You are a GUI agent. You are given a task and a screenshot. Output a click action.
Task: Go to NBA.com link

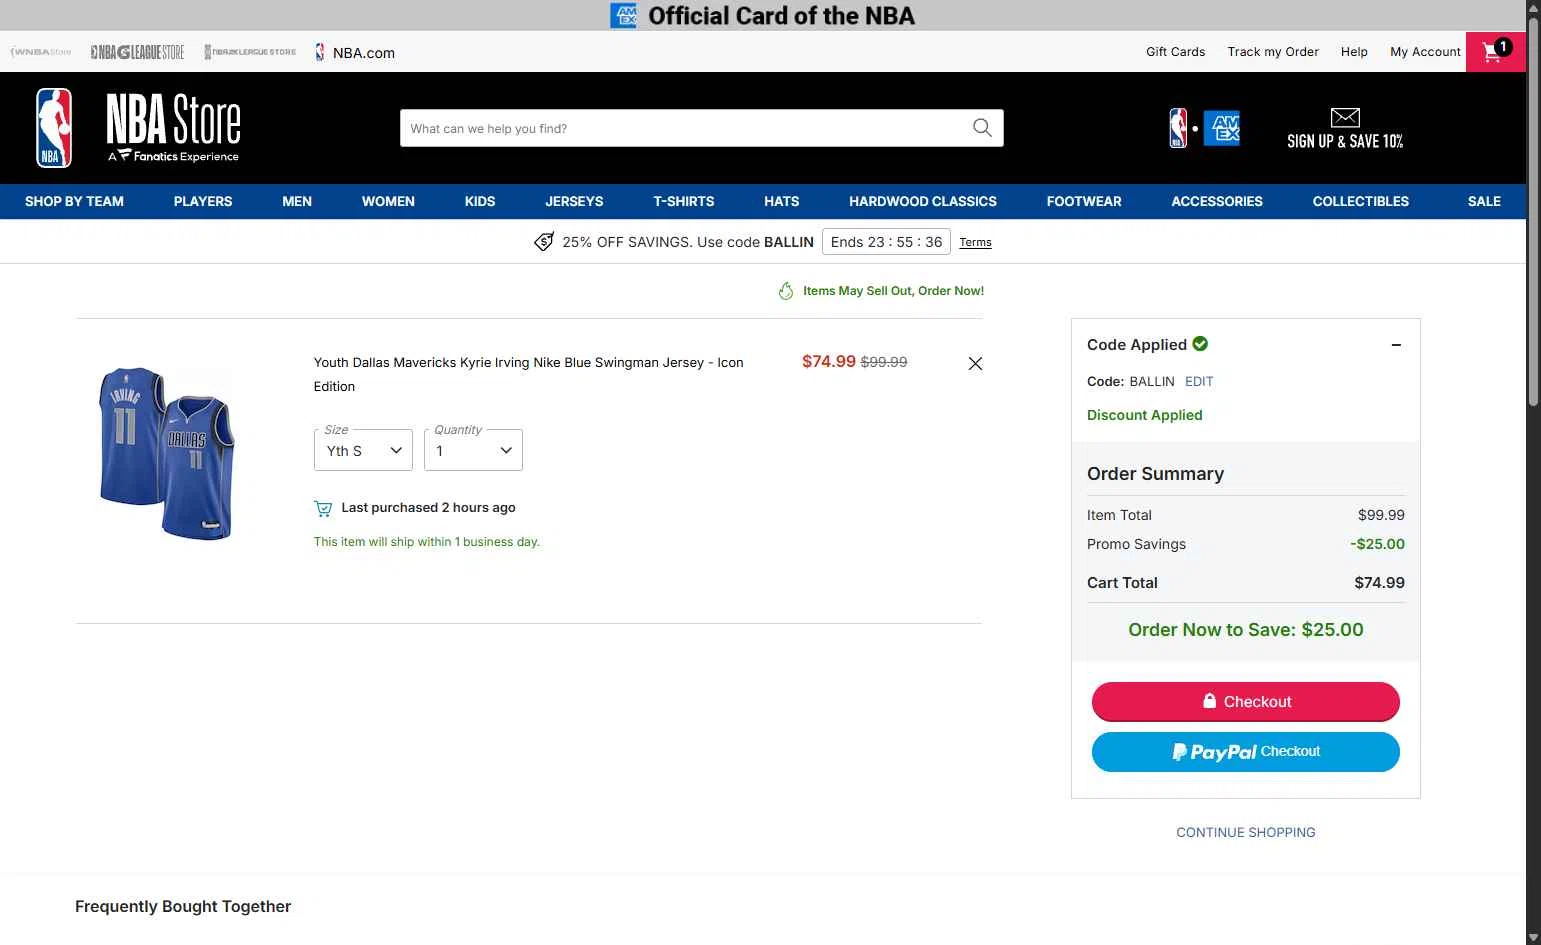[x=355, y=53]
